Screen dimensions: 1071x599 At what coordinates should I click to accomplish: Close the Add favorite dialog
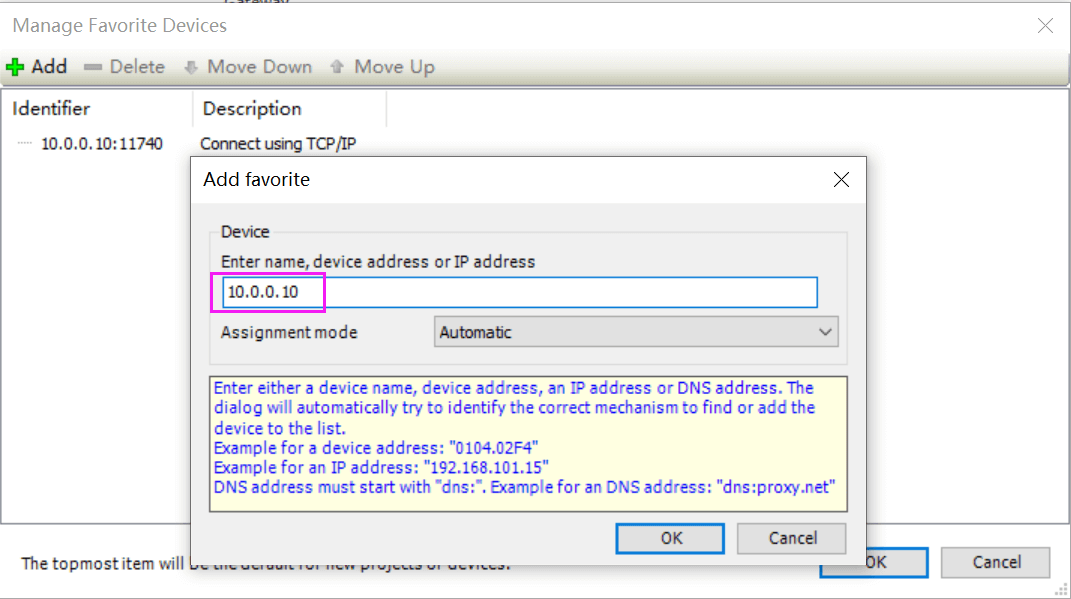(x=841, y=180)
